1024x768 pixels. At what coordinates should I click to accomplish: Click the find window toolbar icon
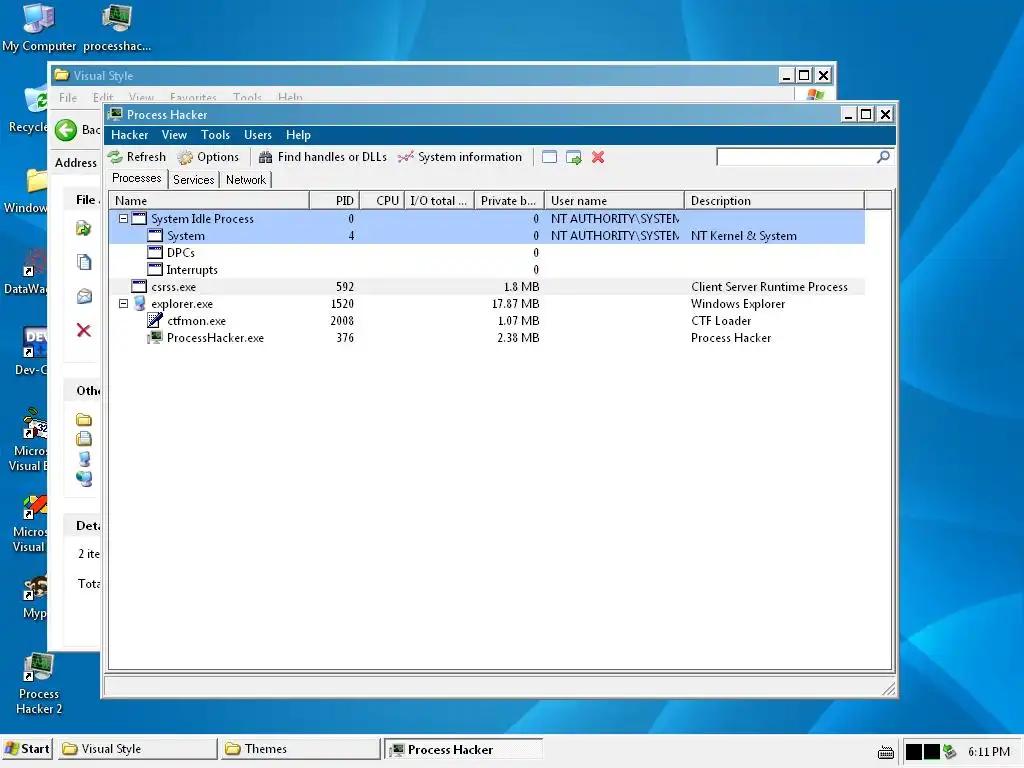pos(549,157)
